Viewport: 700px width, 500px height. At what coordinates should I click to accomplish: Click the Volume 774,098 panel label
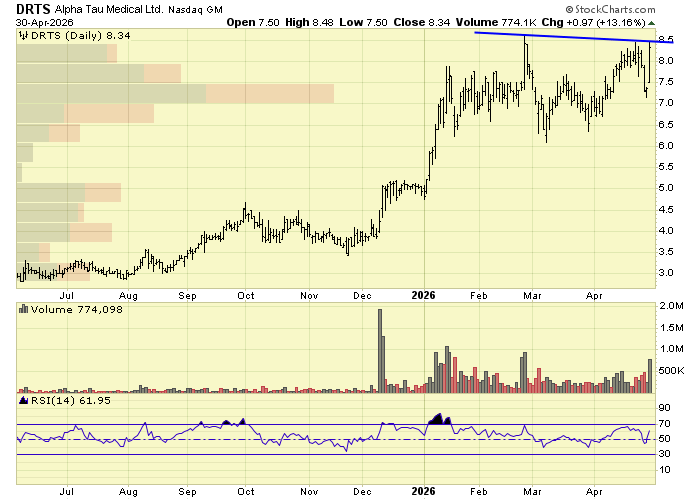(x=76, y=309)
